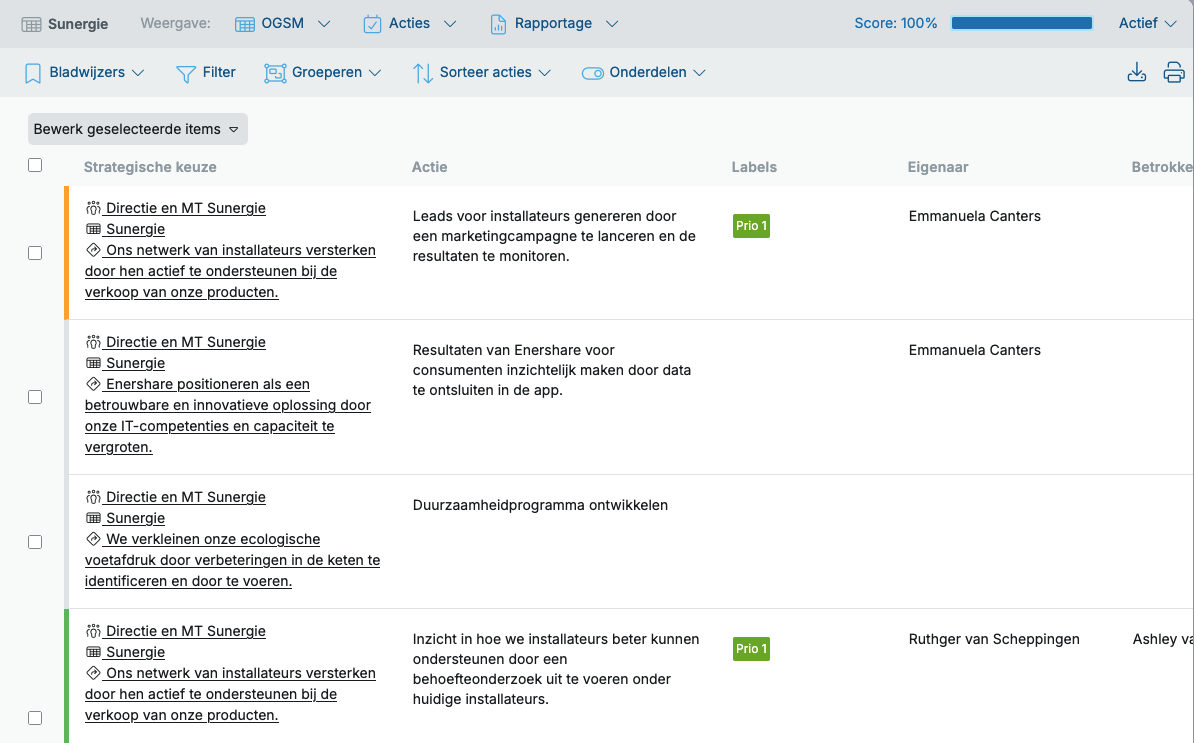Click the table icon beside Sunergie in the Leads row
The width and height of the screenshot is (1194, 743).
(x=93, y=229)
